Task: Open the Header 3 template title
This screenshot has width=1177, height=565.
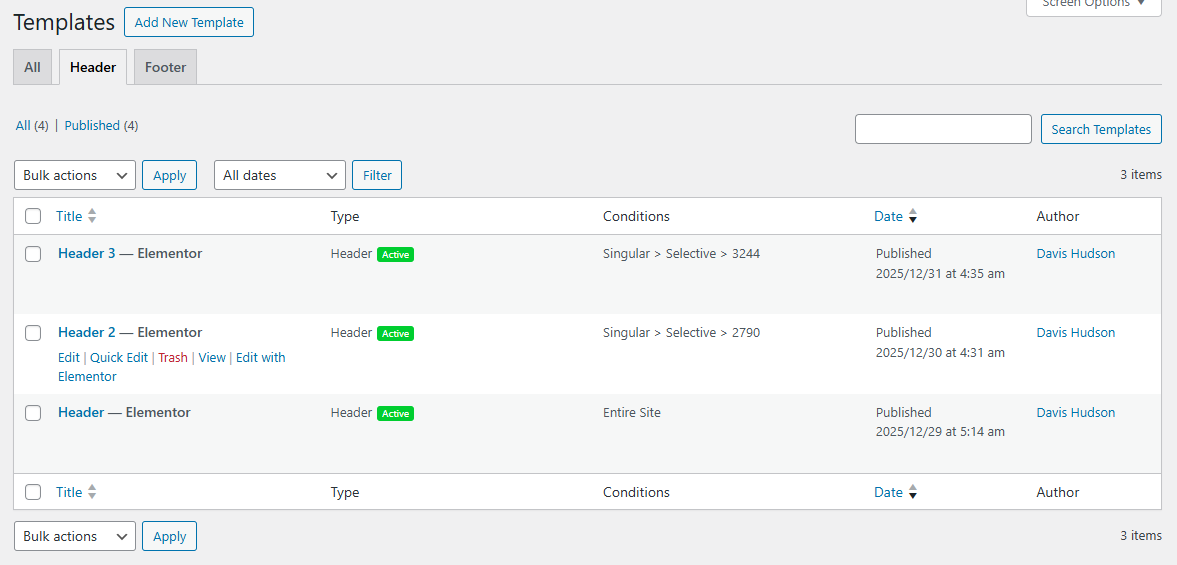Action: pyautogui.click(x=87, y=254)
